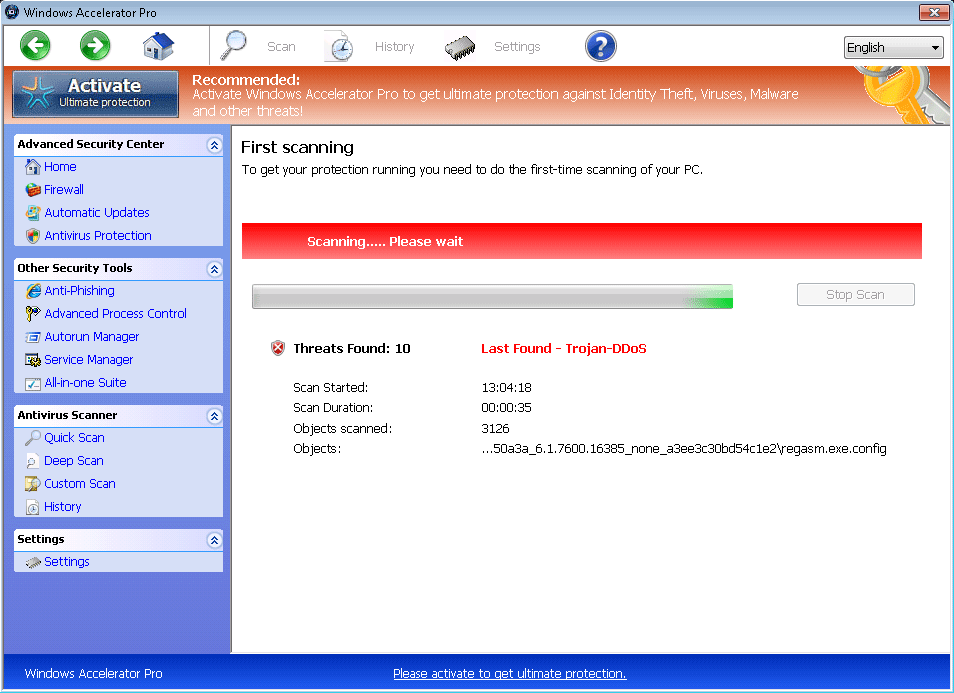The image size is (954, 693).
Task: Collapse the Other Security Tools section
Action: 213,269
